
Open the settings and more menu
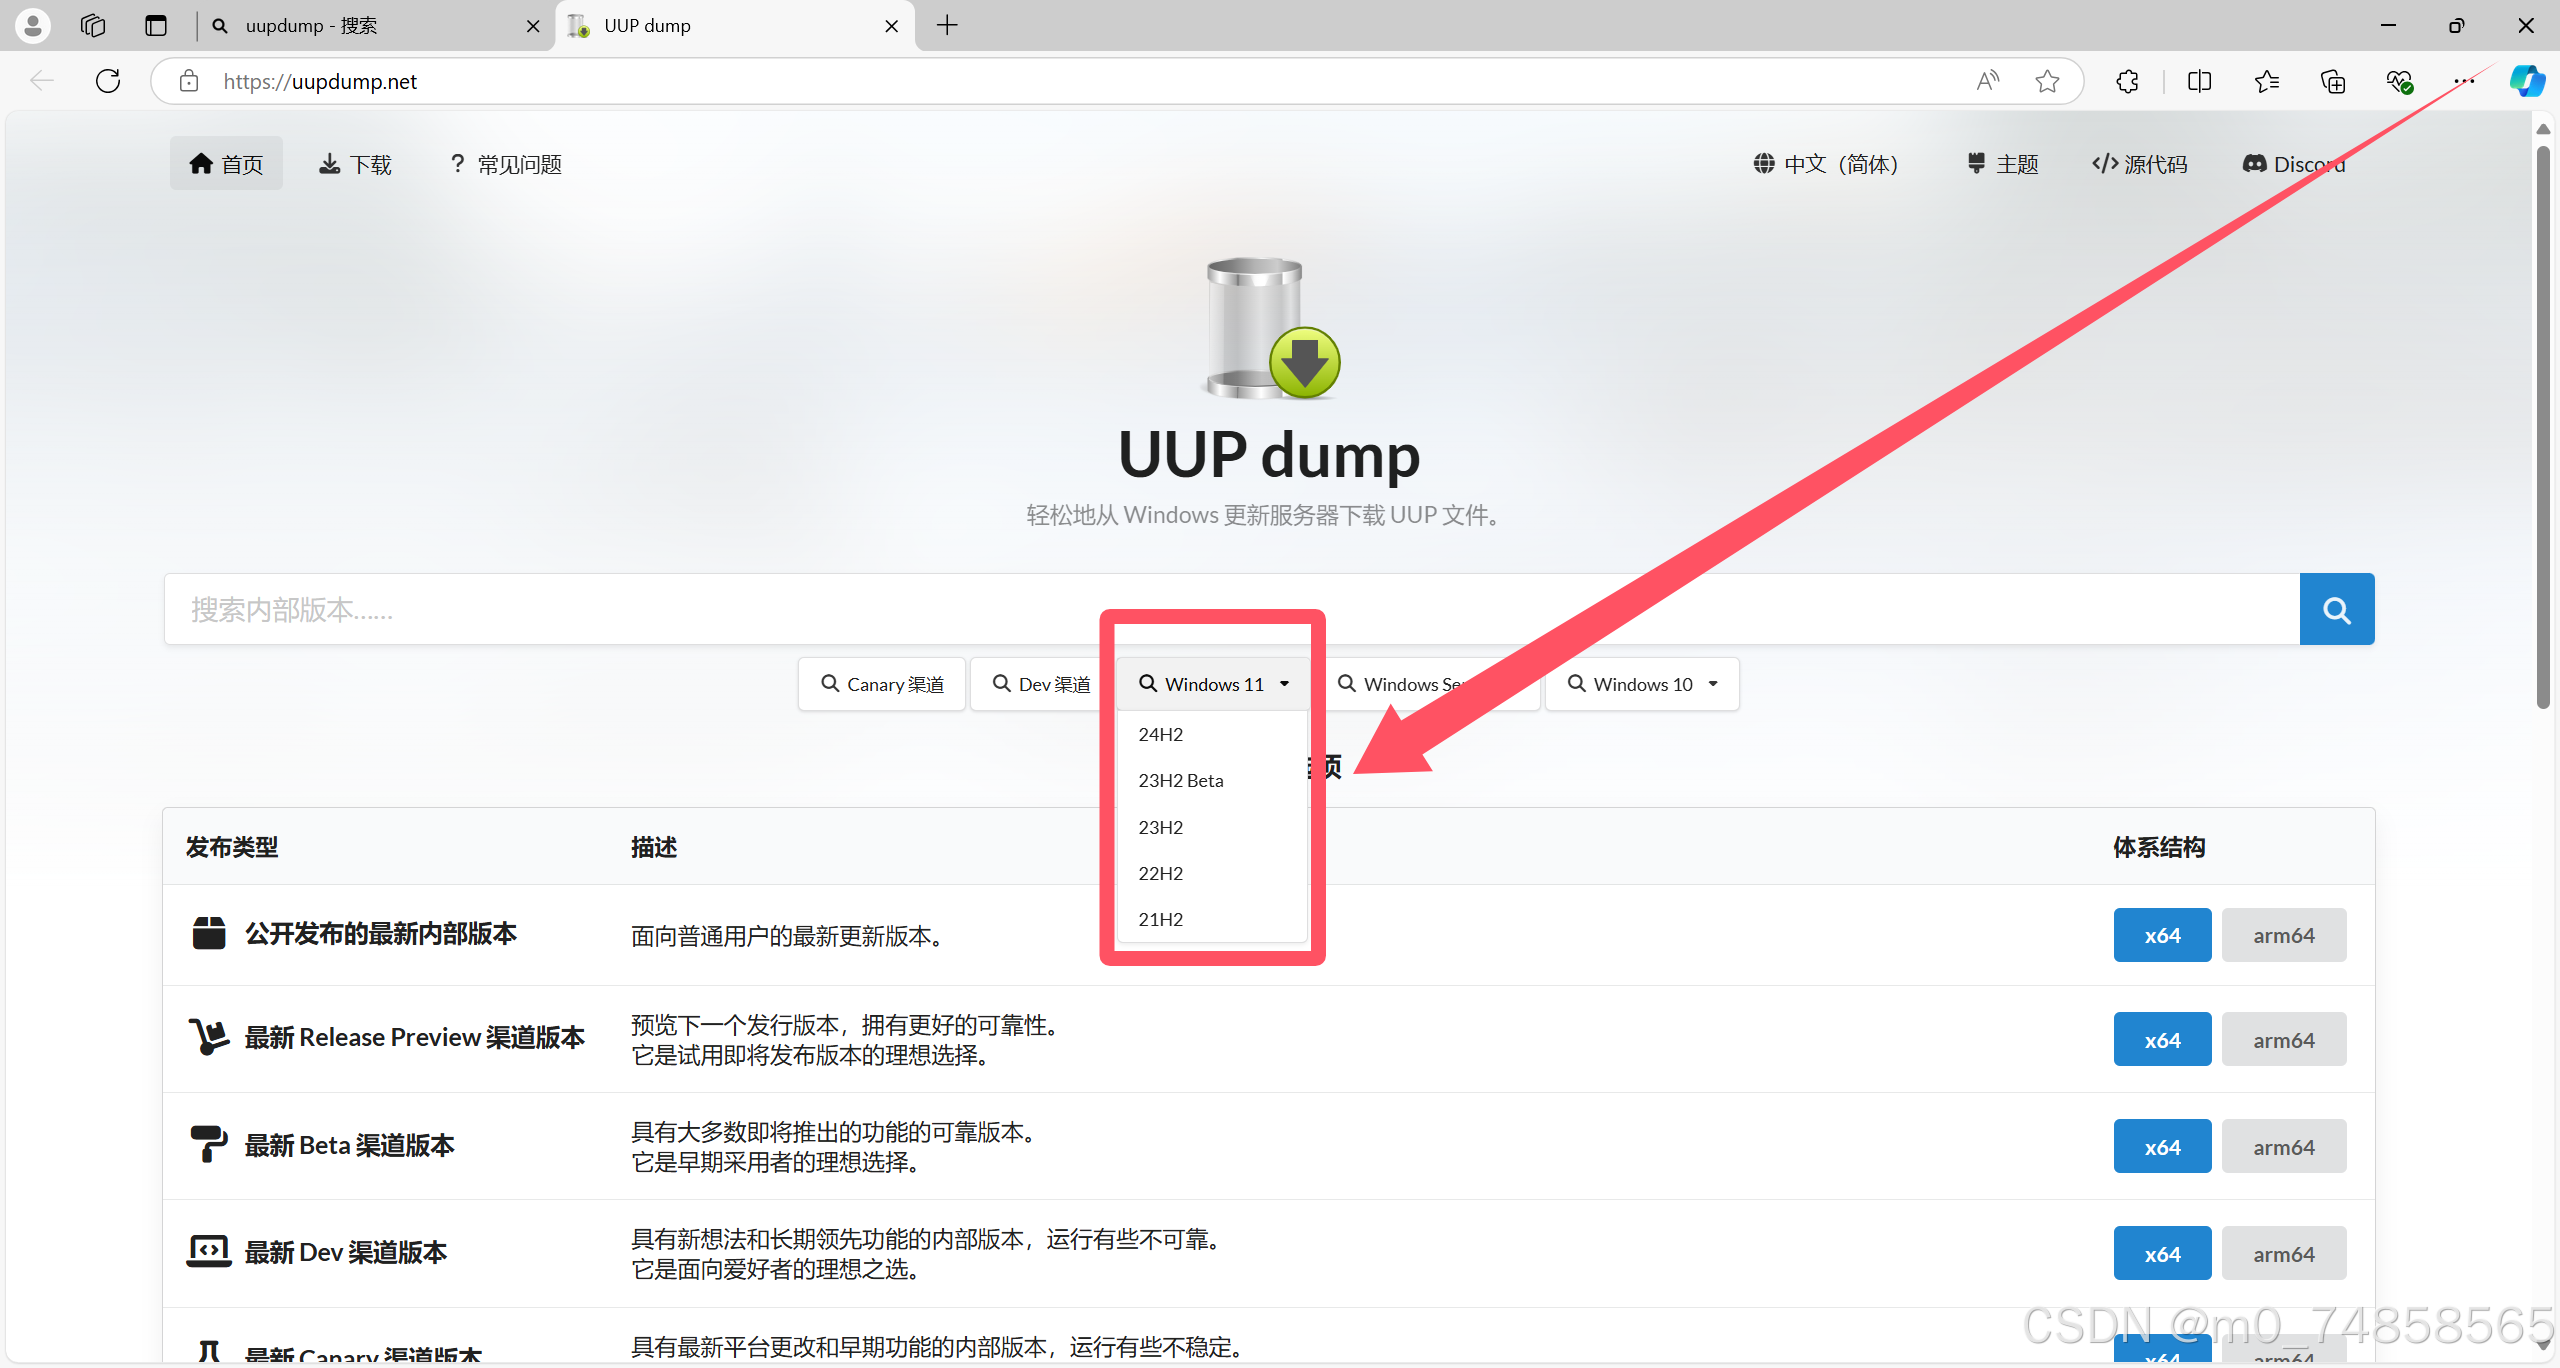2465,81
